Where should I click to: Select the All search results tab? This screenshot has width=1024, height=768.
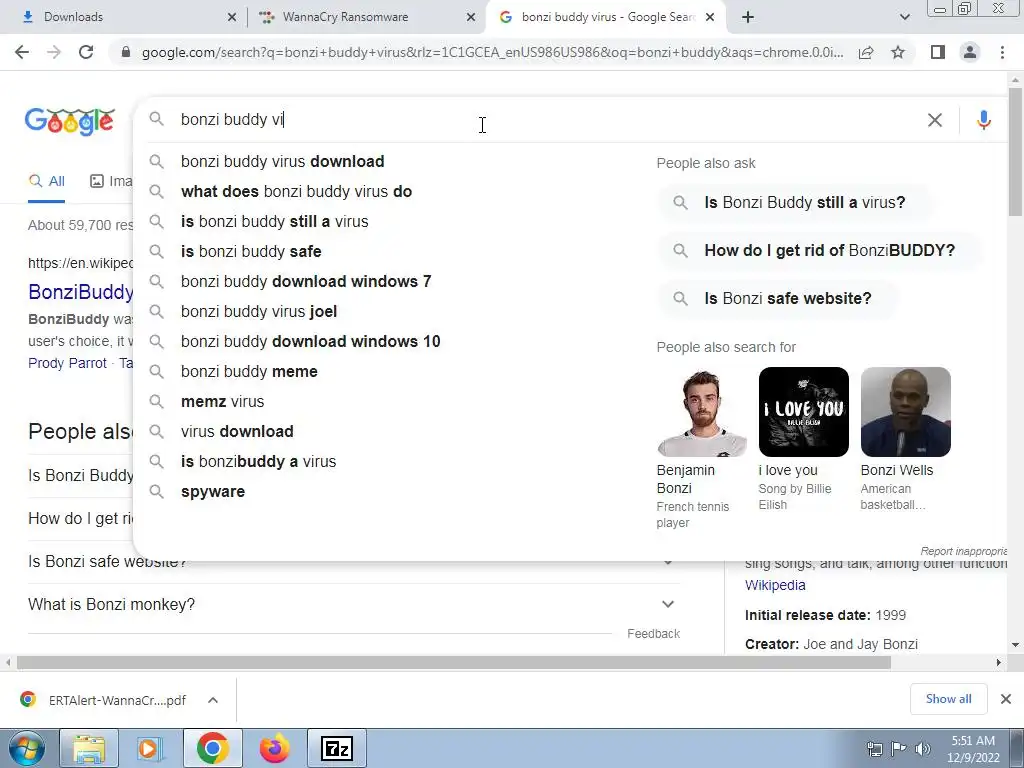tap(46, 181)
